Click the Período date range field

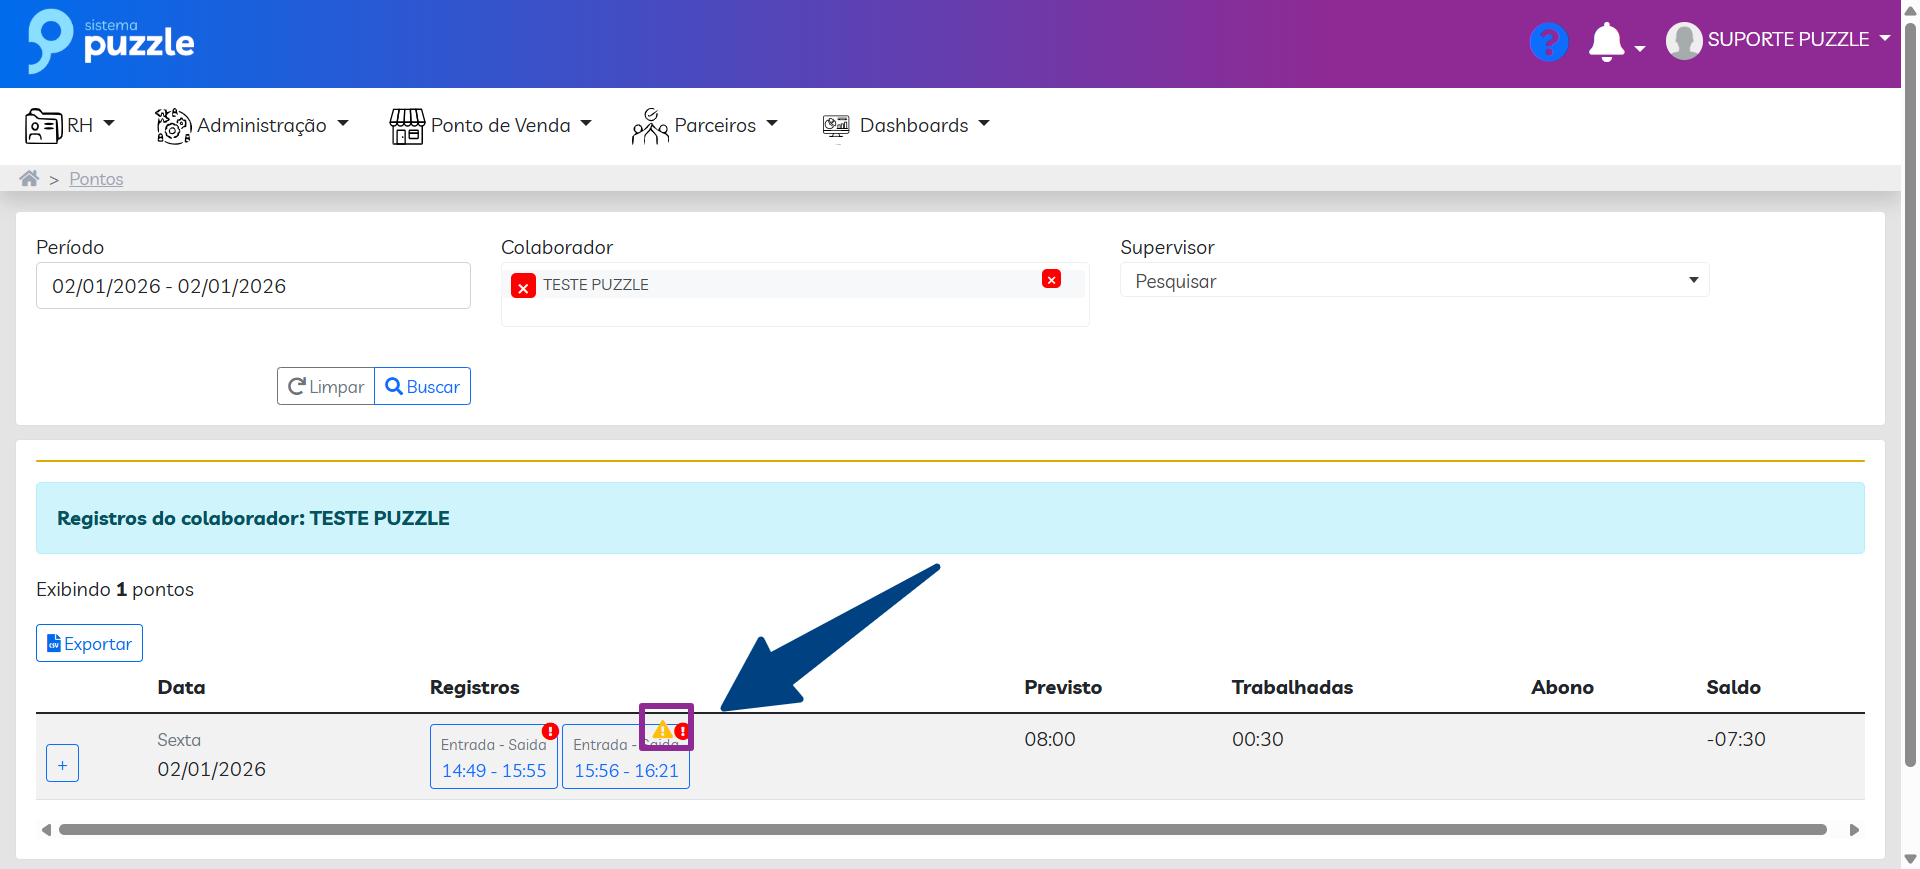tap(253, 286)
